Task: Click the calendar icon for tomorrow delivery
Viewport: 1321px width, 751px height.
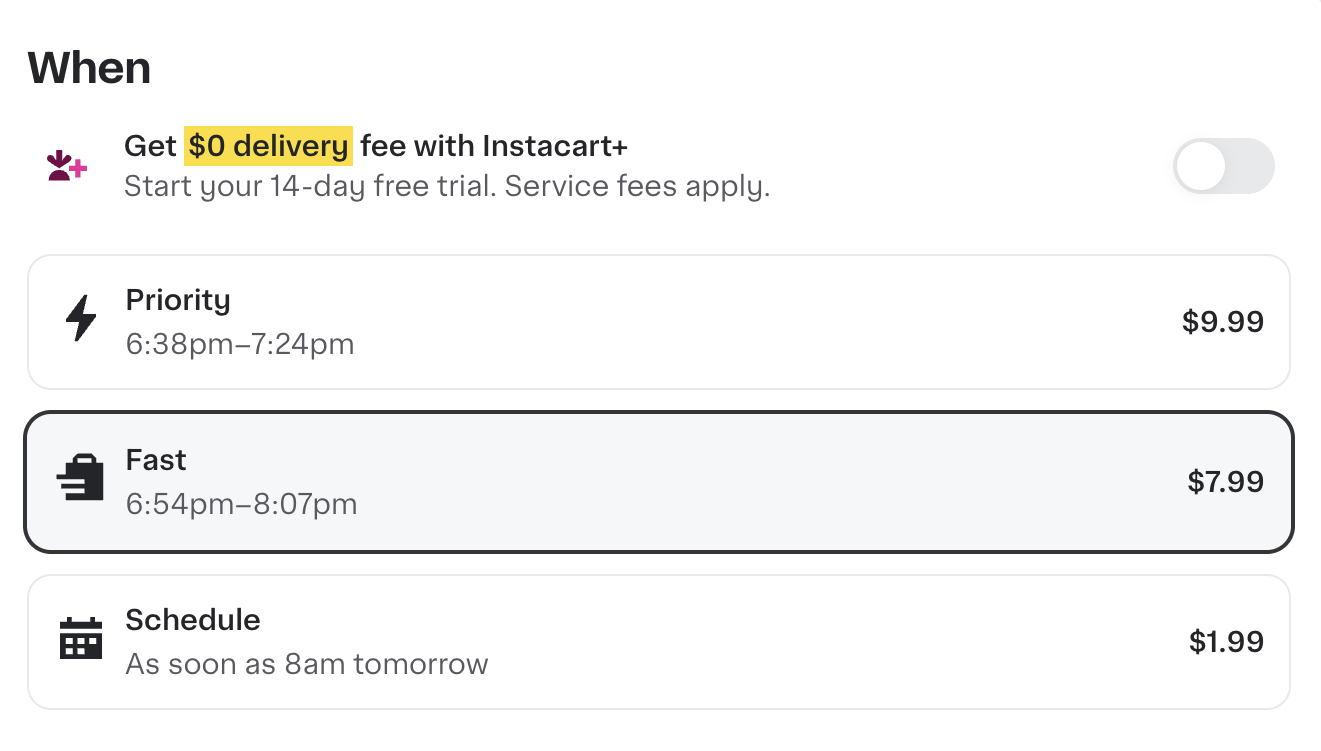Action: [81, 638]
